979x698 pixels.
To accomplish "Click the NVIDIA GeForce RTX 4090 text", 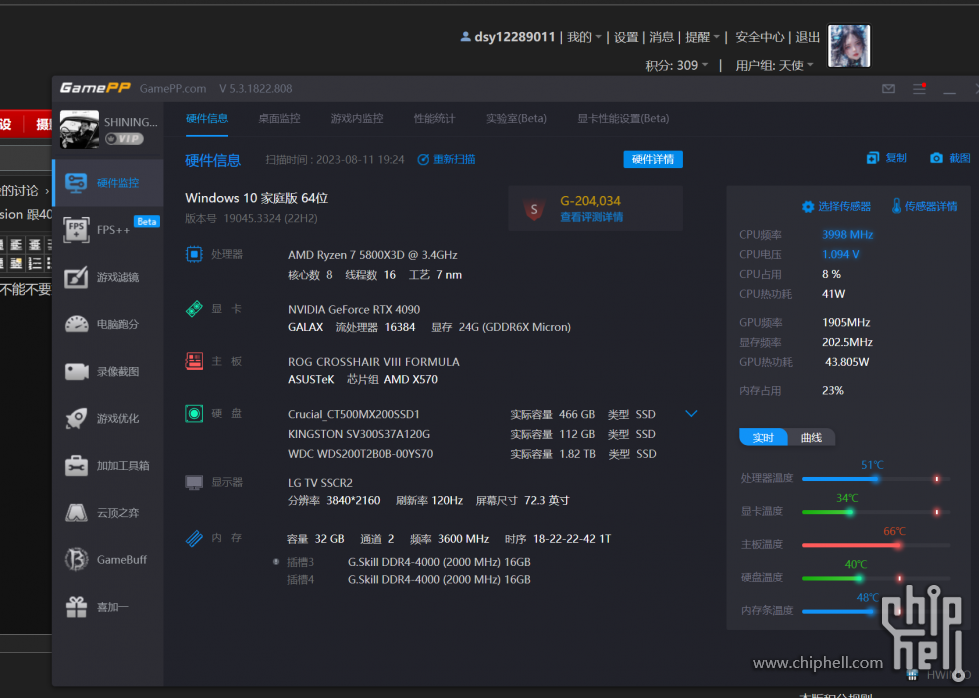I will (353, 309).
